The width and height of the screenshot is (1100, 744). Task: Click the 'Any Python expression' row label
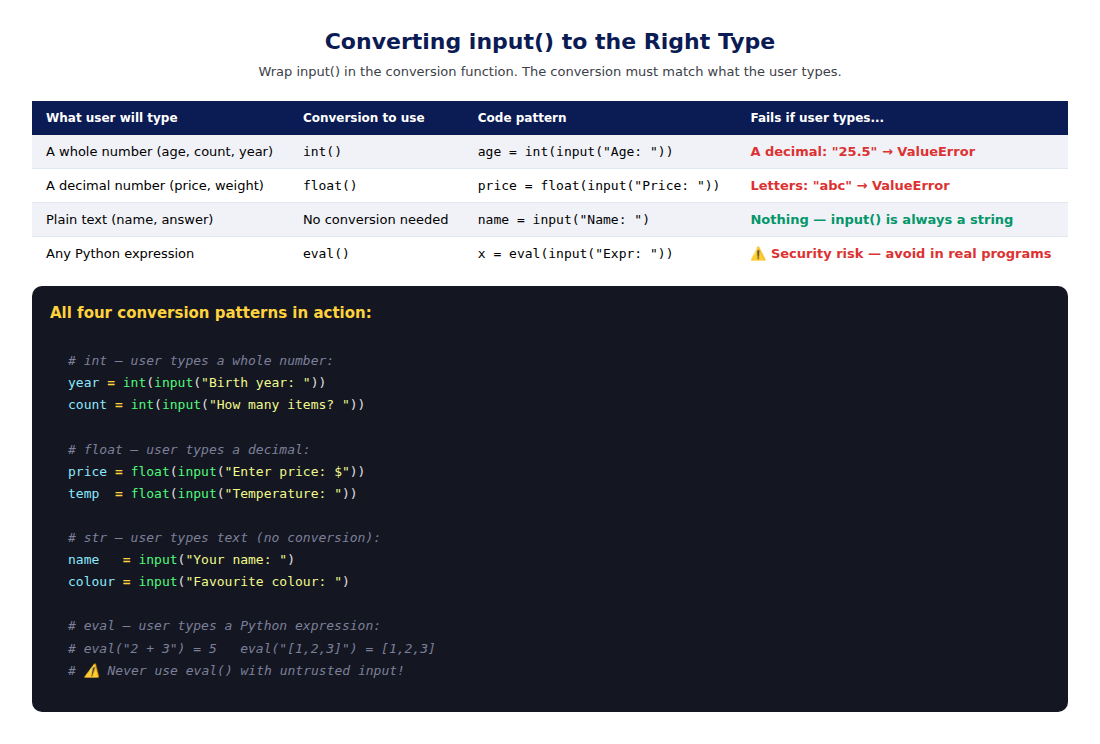pos(120,254)
